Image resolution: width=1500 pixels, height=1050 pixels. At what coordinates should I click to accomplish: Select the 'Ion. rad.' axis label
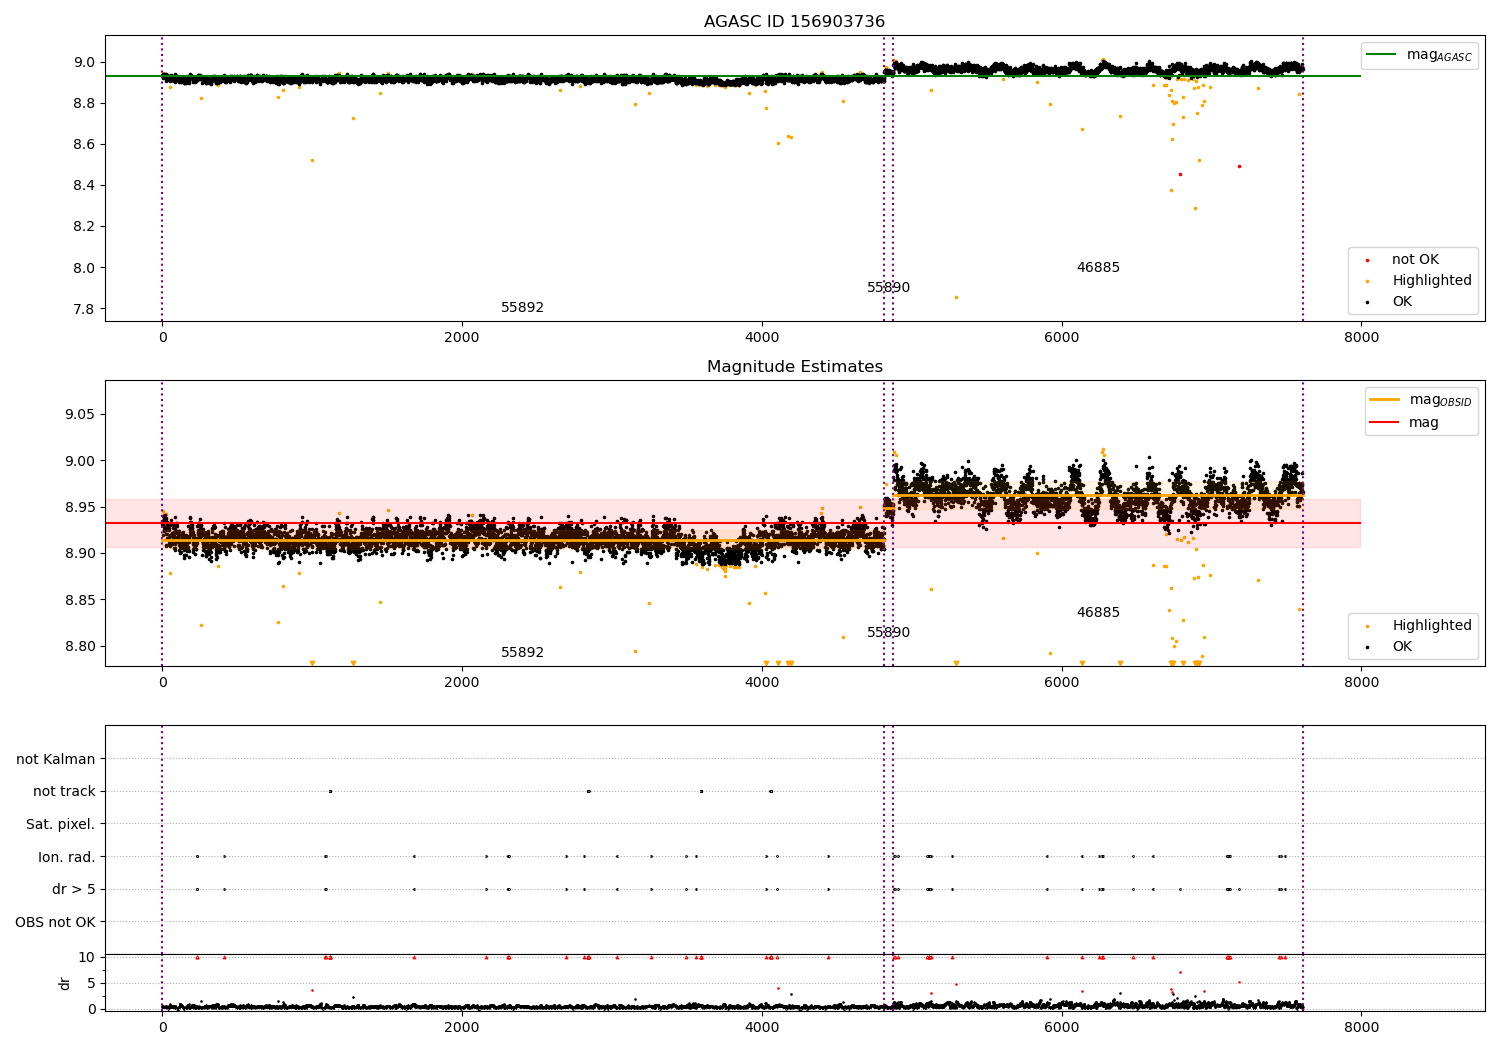click(x=67, y=857)
